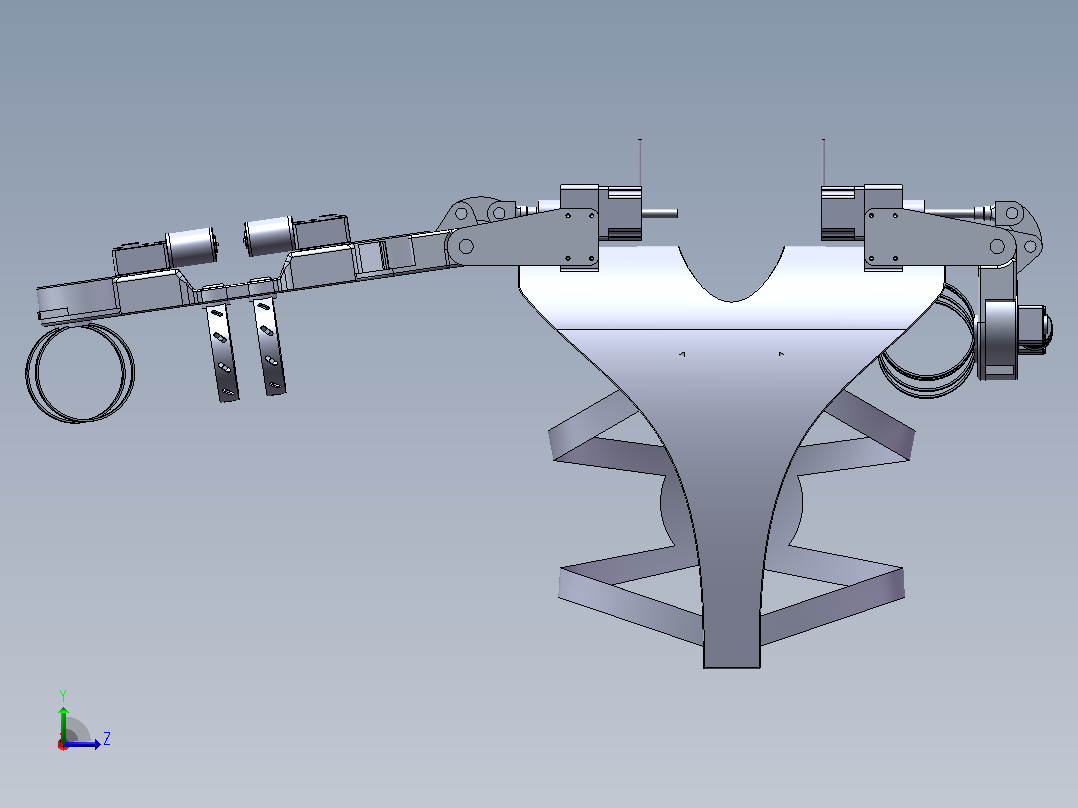Select the right cylindrical motor of the arm pair
This screenshot has height=808, width=1078.
(268, 236)
